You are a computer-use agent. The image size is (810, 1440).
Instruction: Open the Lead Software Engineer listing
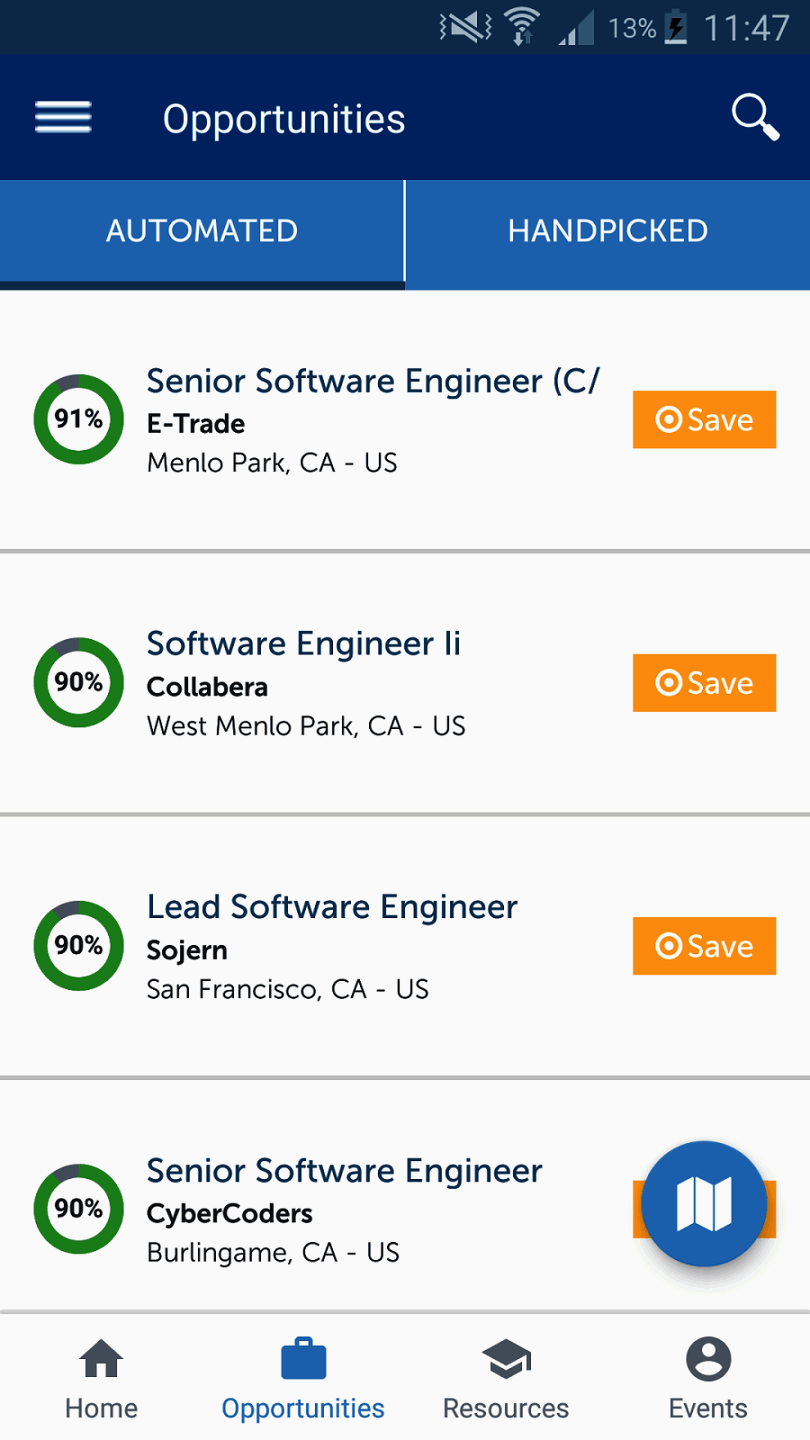pyautogui.click(x=332, y=907)
